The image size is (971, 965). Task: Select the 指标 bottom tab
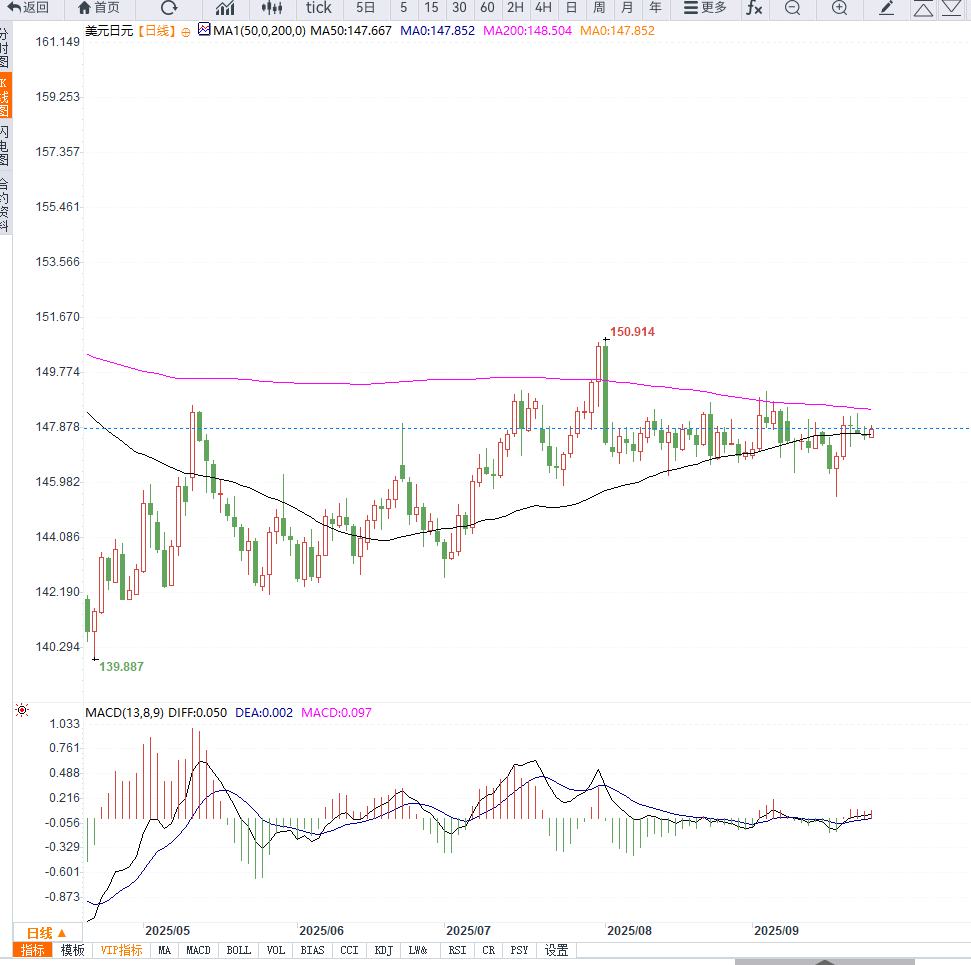(x=32, y=950)
